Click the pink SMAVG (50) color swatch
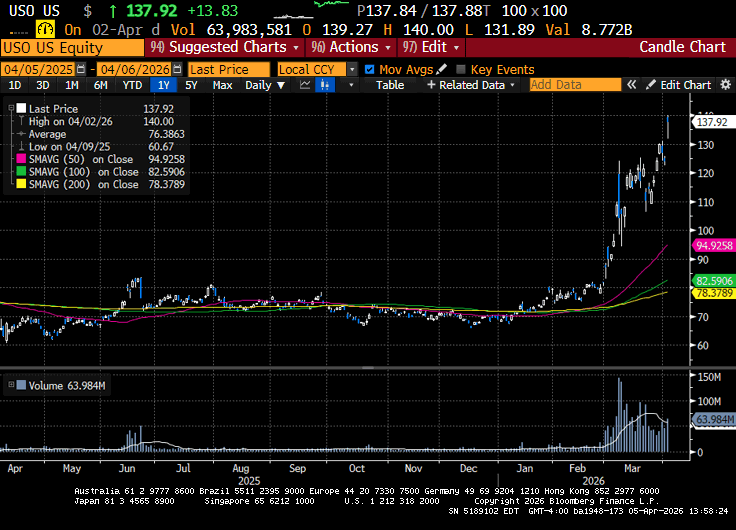 point(20,159)
